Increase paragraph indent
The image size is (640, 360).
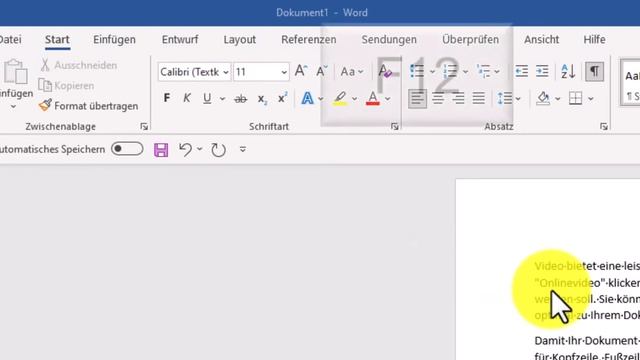coord(542,71)
